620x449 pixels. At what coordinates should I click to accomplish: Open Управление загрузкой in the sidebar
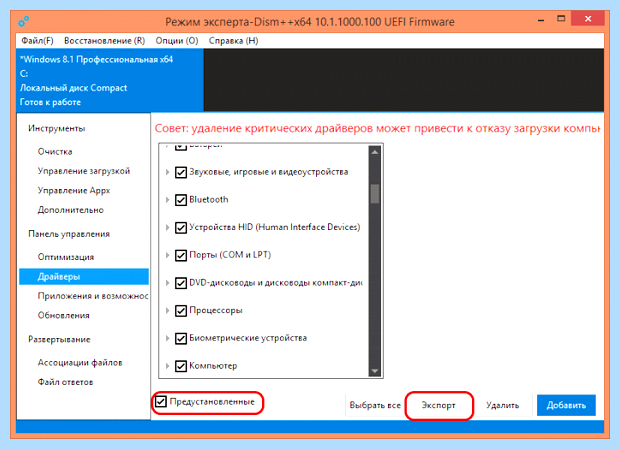[84, 171]
